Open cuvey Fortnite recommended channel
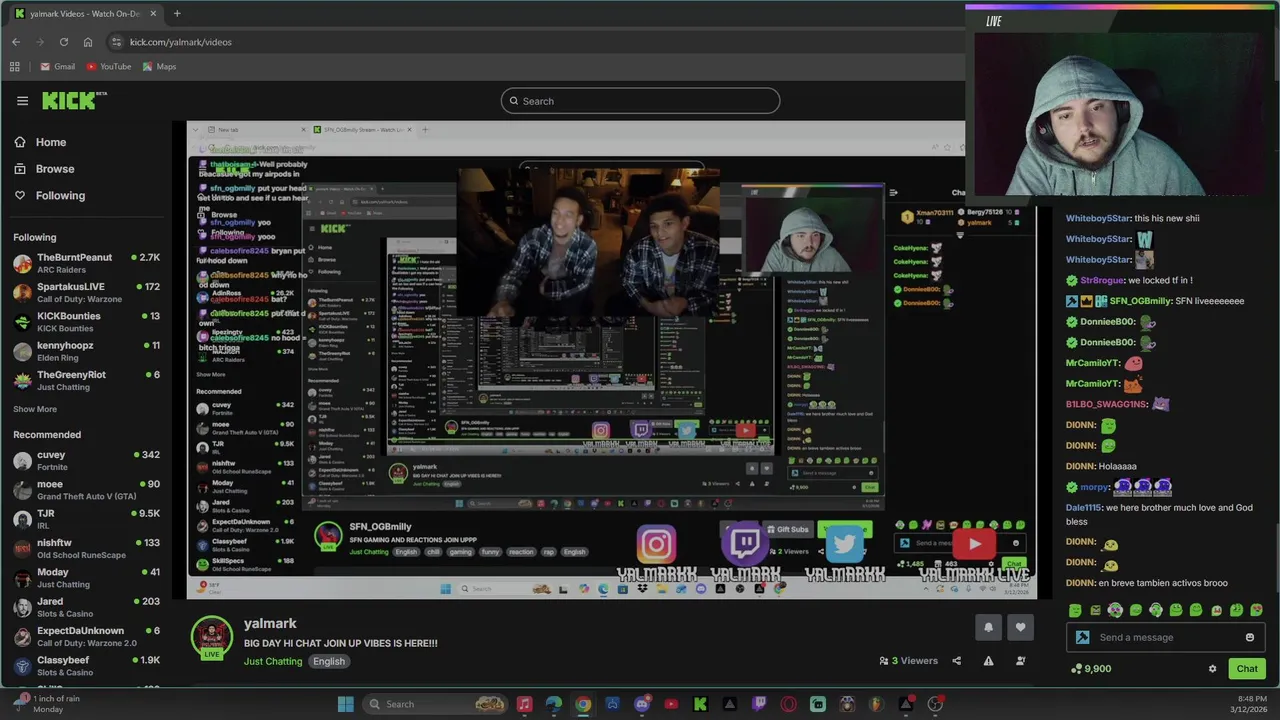The height and width of the screenshot is (720, 1280). (86, 460)
